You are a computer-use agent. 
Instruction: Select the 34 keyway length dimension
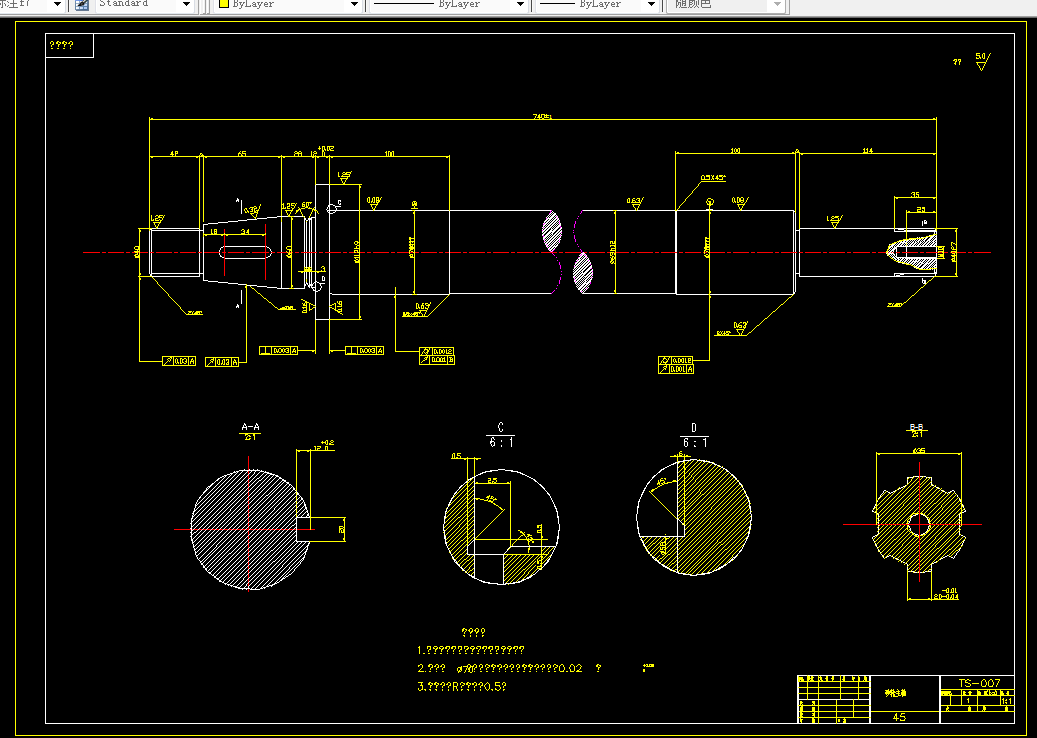click(245, 231)
